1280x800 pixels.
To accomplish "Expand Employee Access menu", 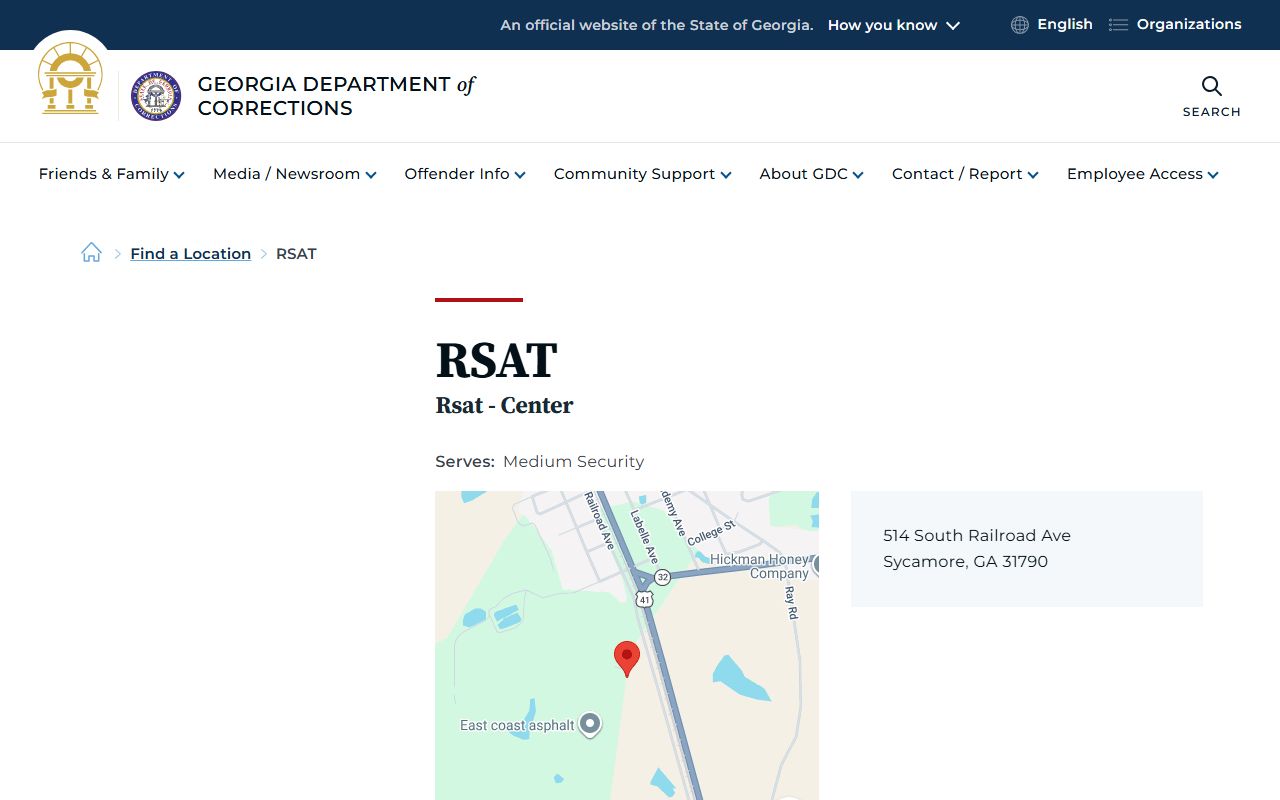I will click(x=1143, y=174).
